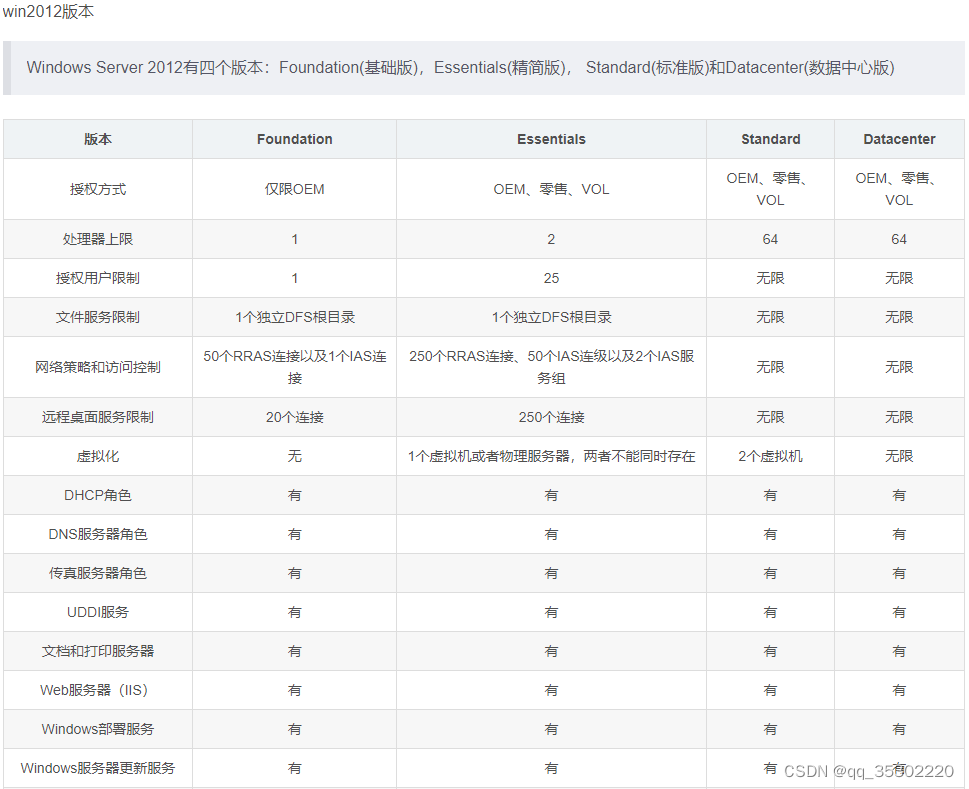Click the '仅限OEM' cell

click(294, 189)
